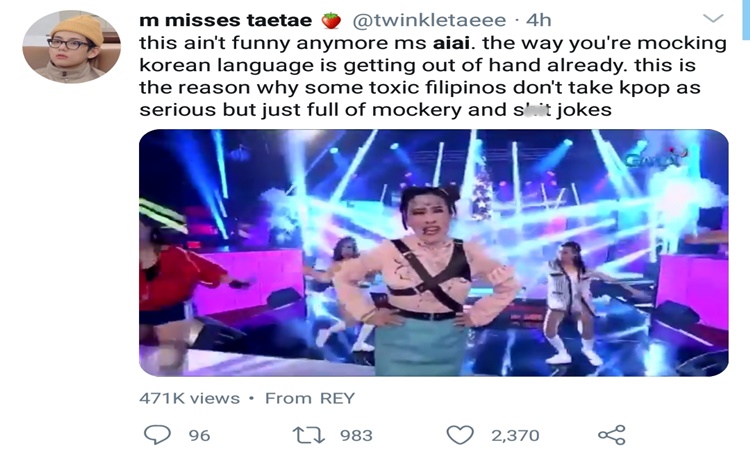Play the embedded video thumbnail
This screenshot has height=450, width=750.
pyautogui.click(x=433, y=252)
